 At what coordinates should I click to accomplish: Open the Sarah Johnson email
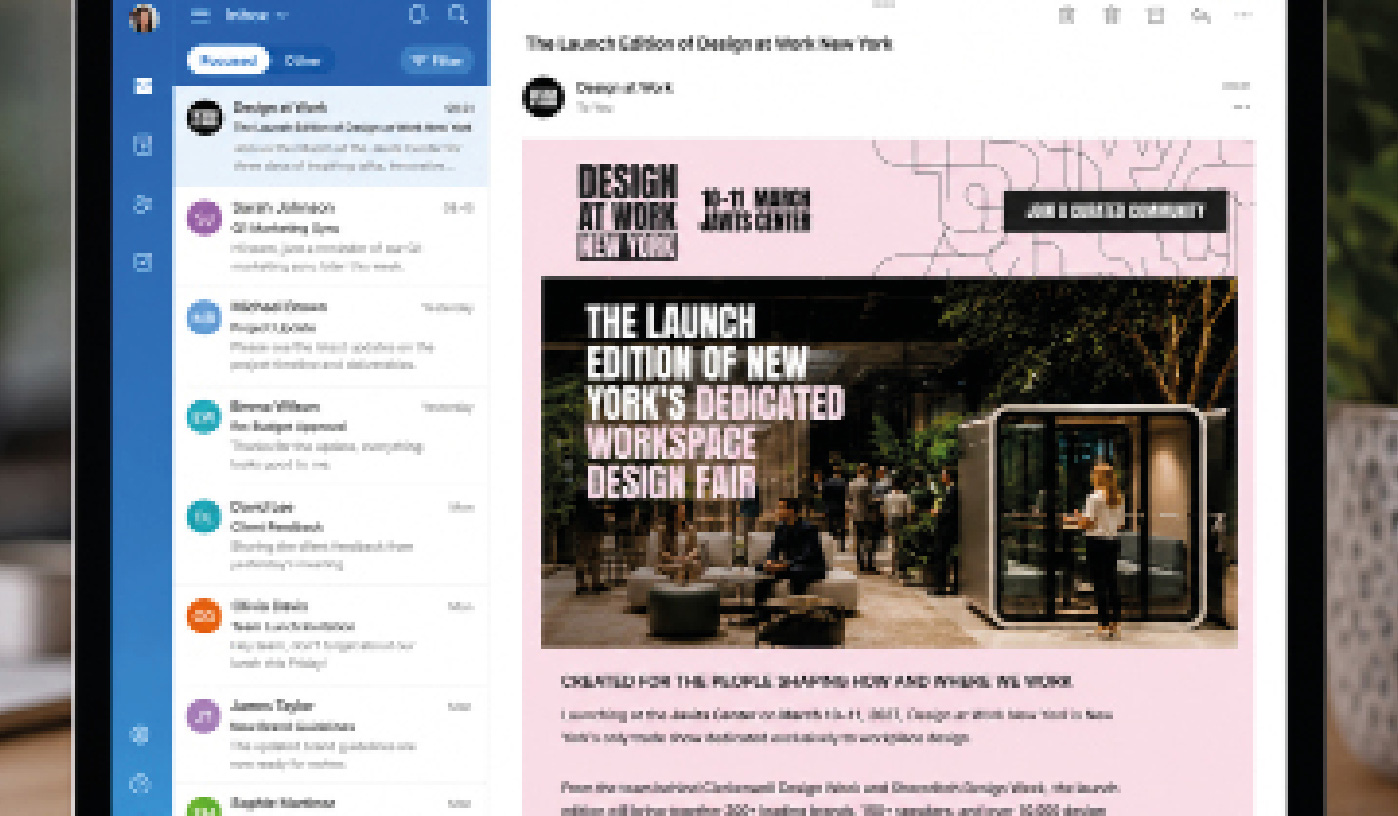coord(331,236)
